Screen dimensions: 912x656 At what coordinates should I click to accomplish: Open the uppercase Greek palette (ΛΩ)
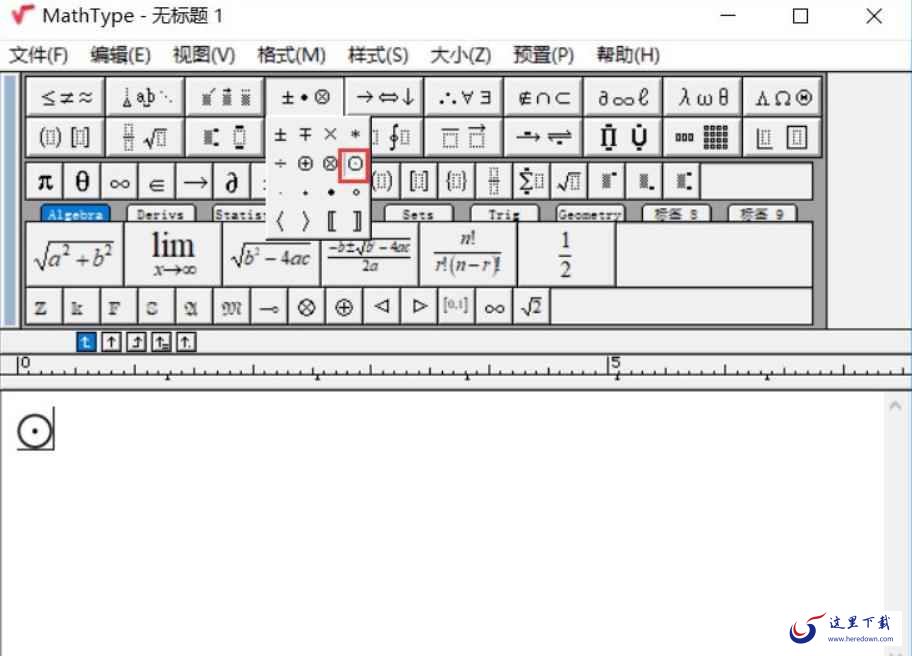pyautogui.click(x=782, y=97)
